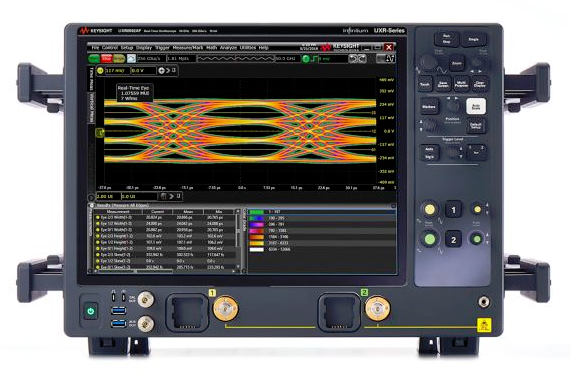The width and height of the screenshot is (570, 372).
Task: Click the channel 1 hardware button
Action: pyautogui.click(x=453, y=210)
